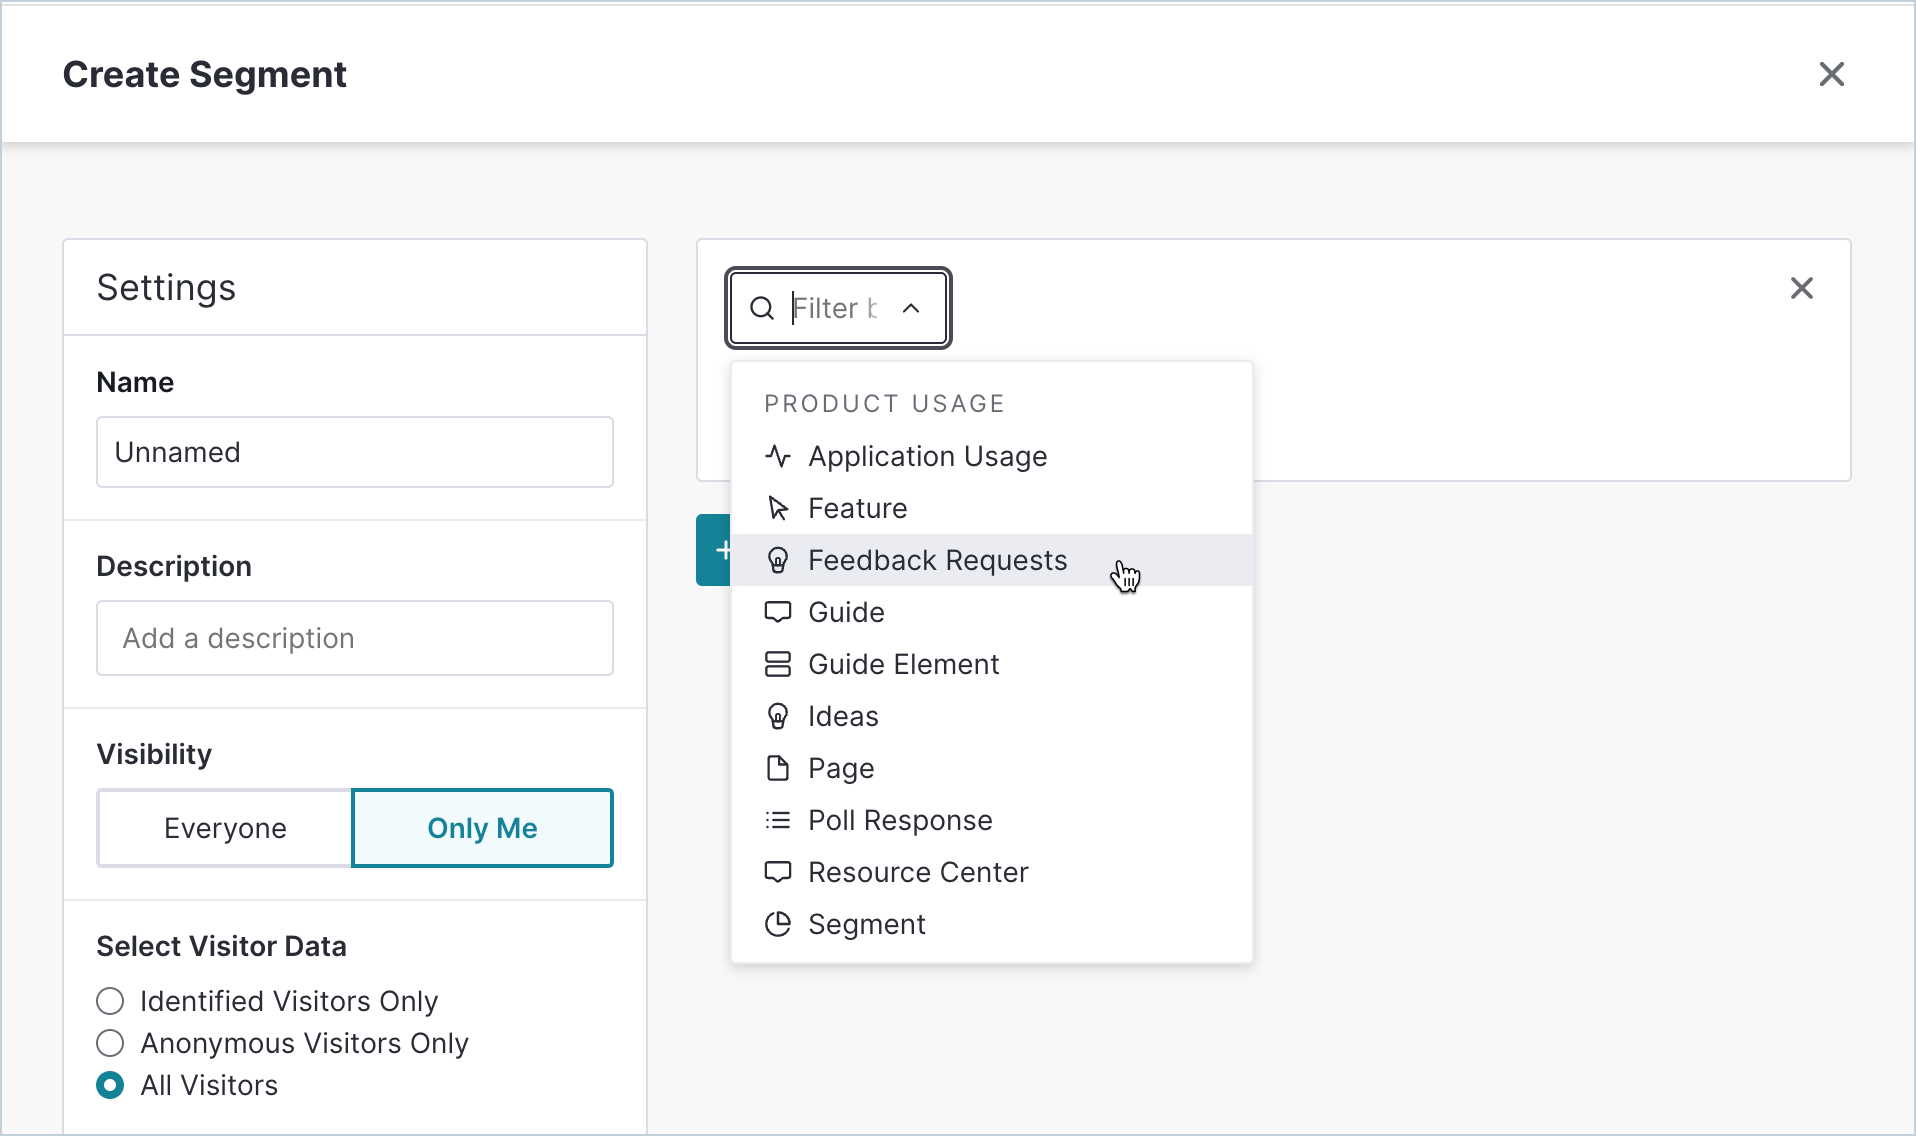Click the Feature cursor icon
1916x1136 pixels.
click(778, 508)
